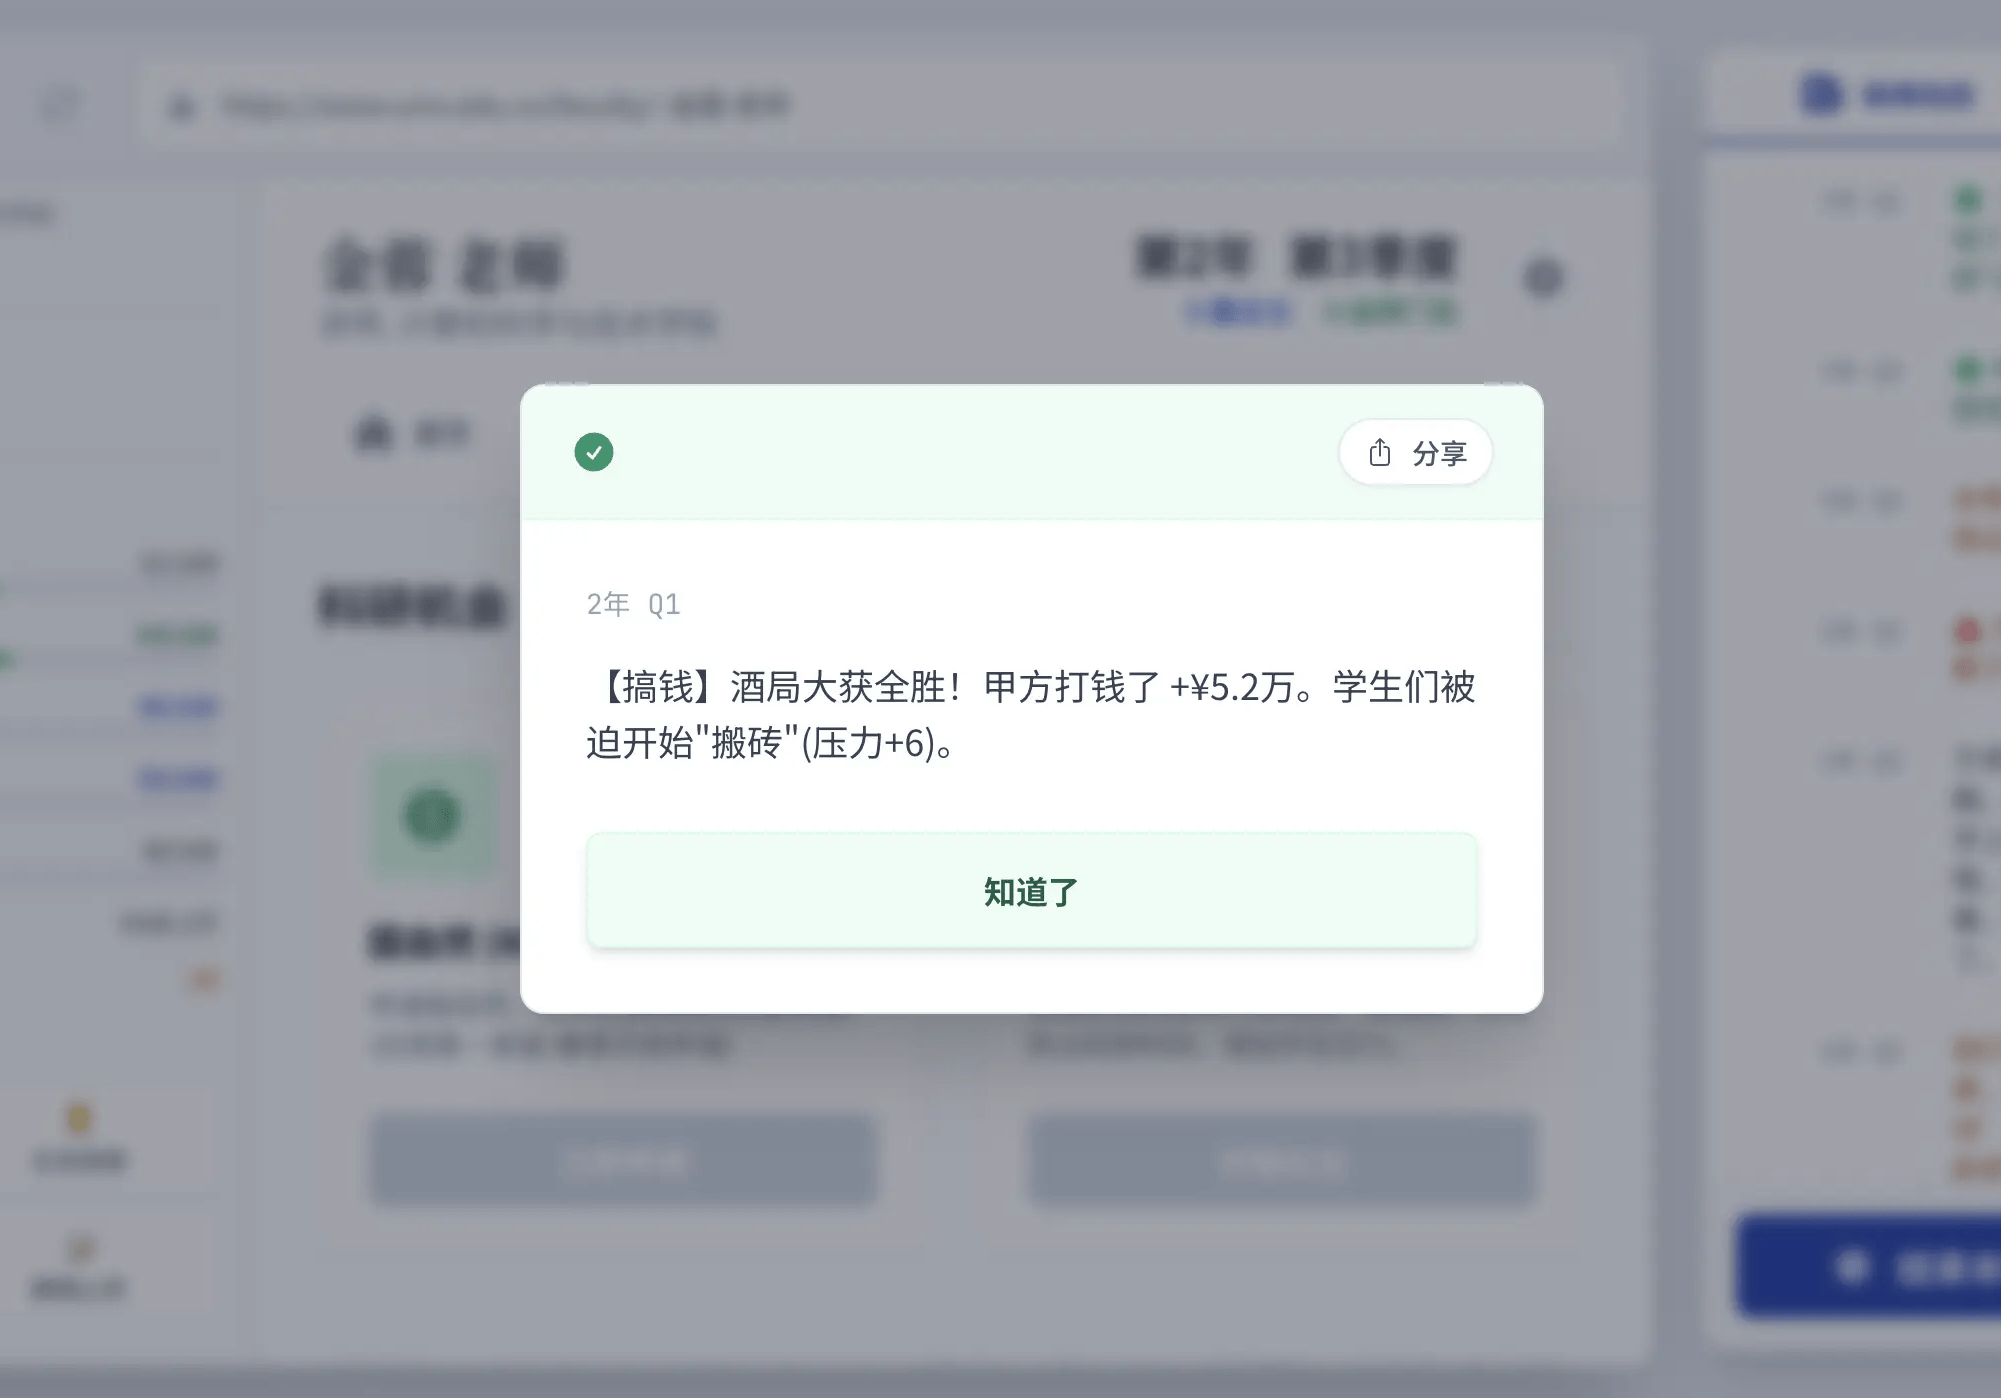This screenshot has height=1400, width=2001.
Task: Focus the browser address bar URL
Action: coord(880,106)
